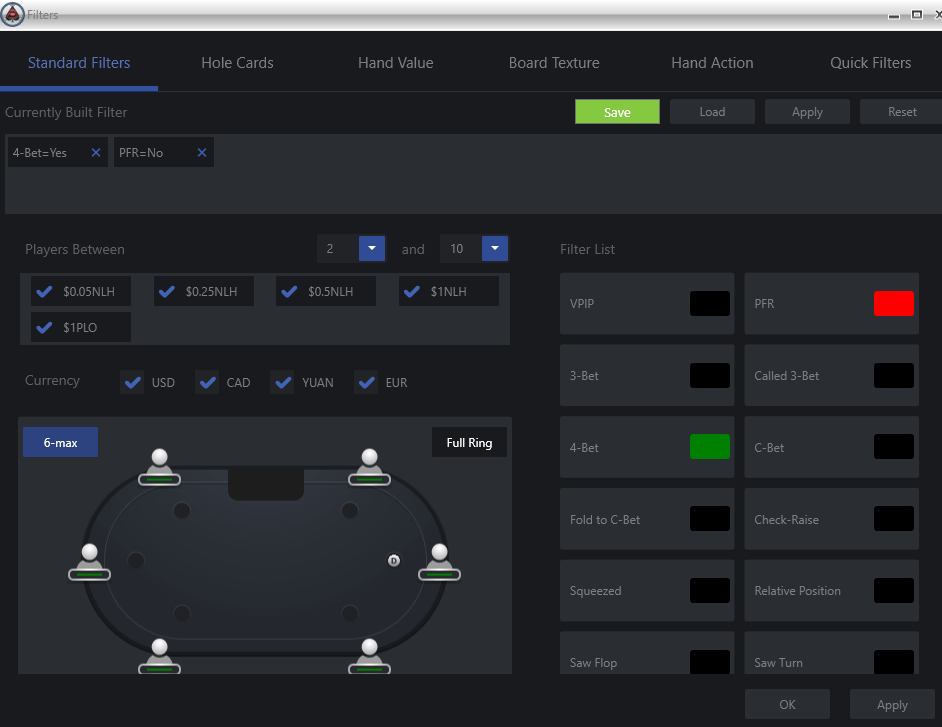Choose the 6-max table layout
This screenshot has height=727, width=942.
tap(60, 442)
